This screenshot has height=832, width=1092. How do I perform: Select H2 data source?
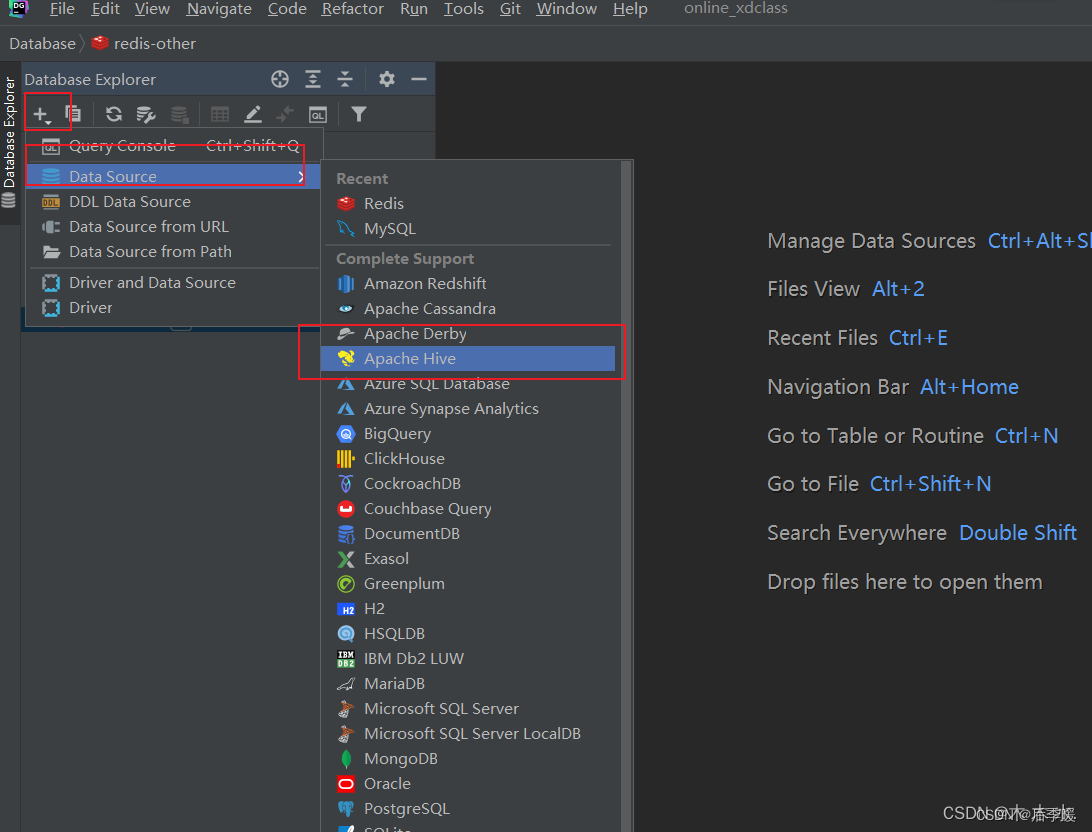468,609
